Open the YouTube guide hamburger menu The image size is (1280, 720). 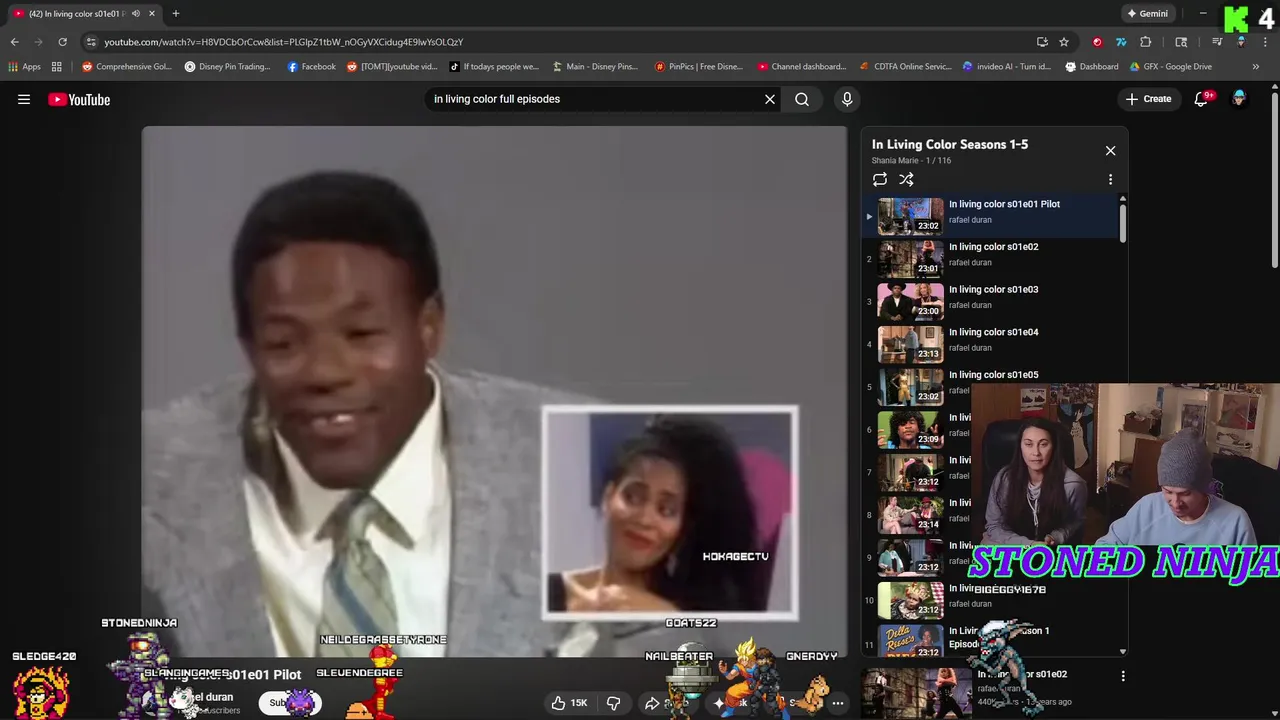pos(24,99)
